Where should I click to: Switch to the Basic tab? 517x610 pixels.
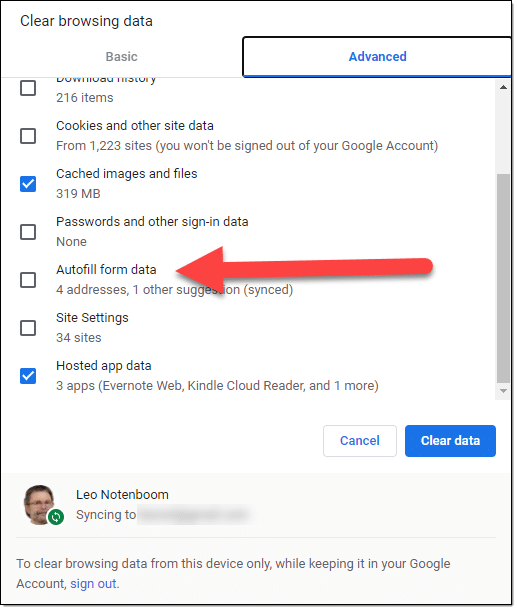(122, 57)
